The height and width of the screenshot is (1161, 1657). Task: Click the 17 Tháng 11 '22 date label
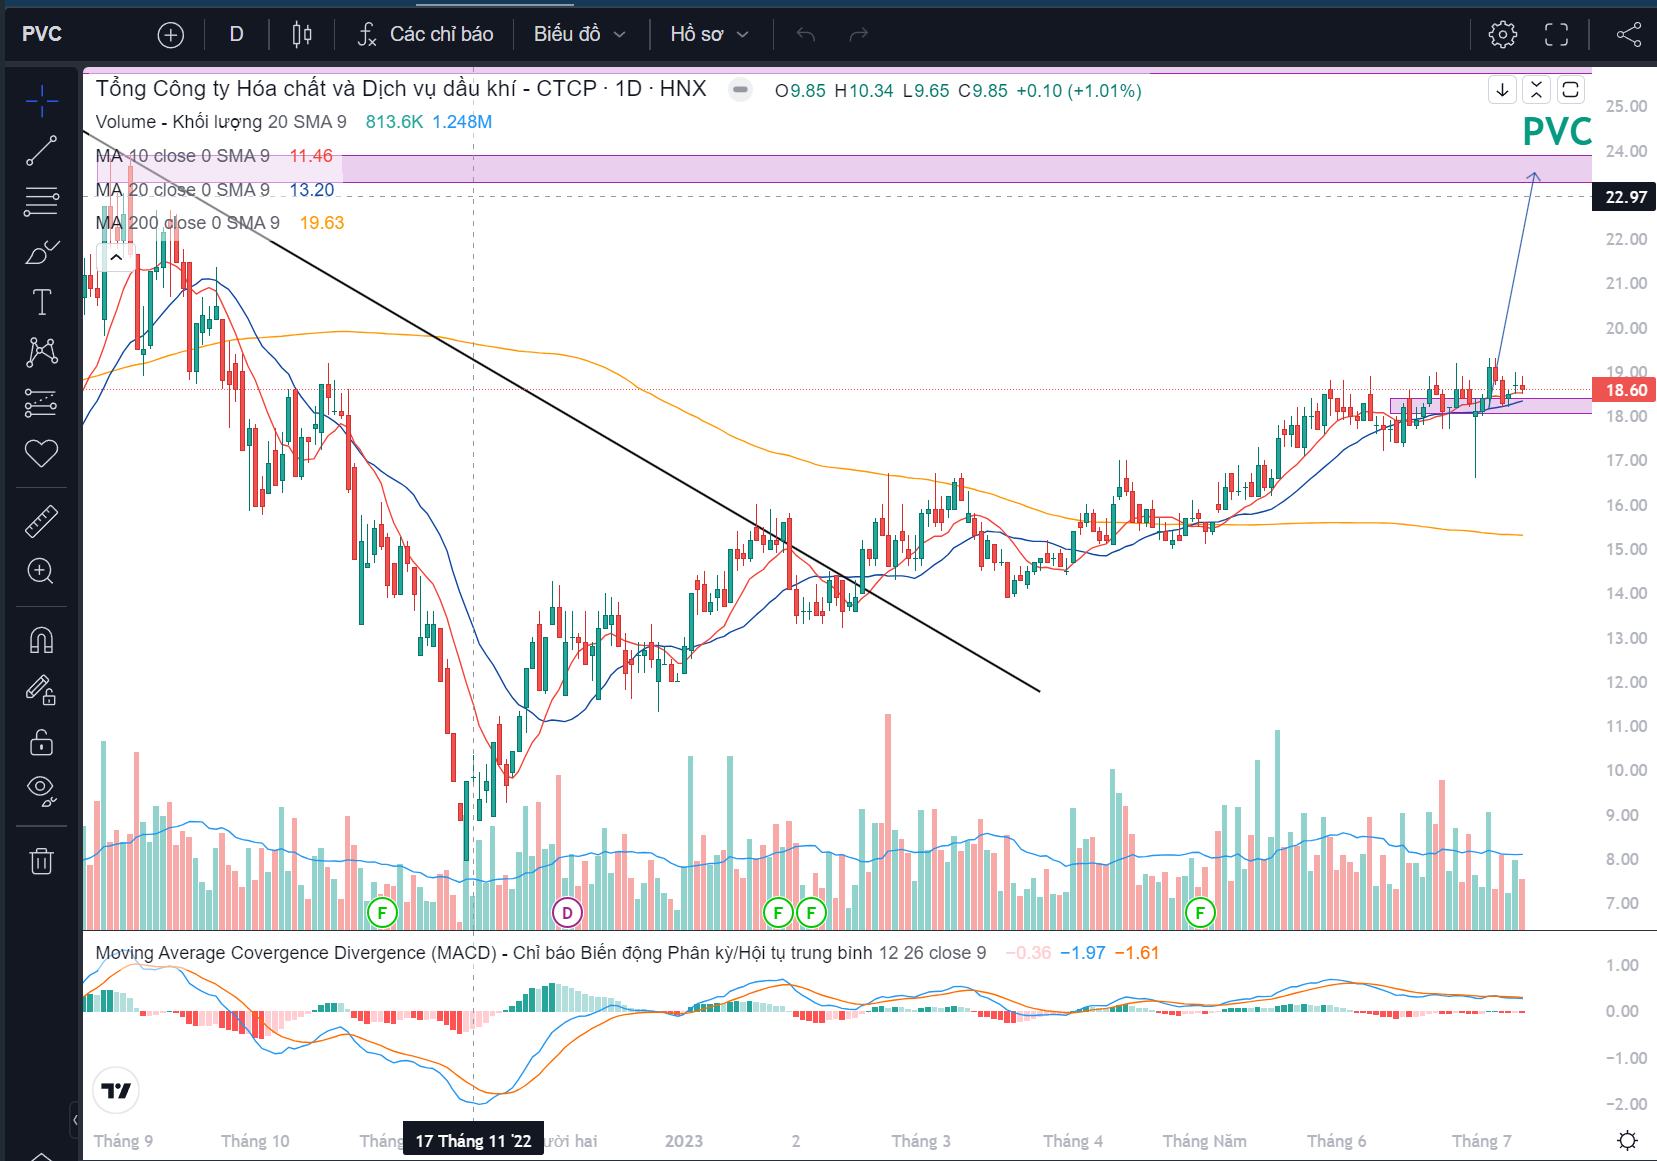pos(473,1141)
